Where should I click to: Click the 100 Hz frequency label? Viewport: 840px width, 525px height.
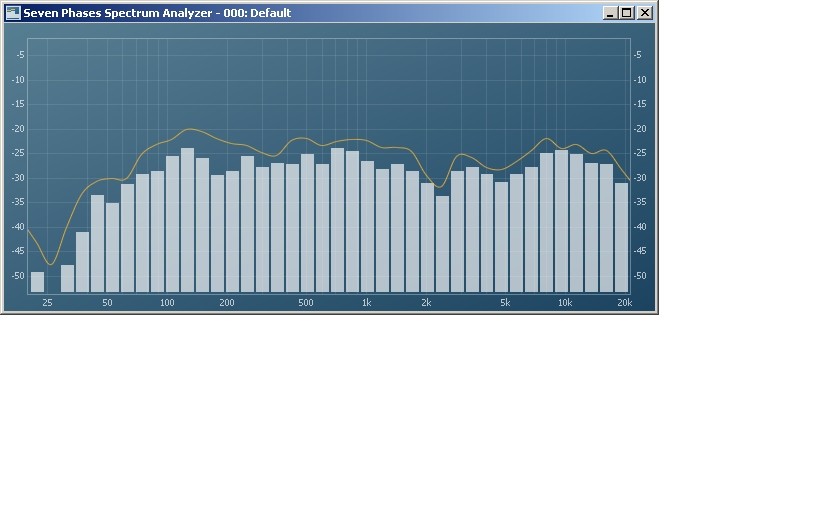[167, 303]
